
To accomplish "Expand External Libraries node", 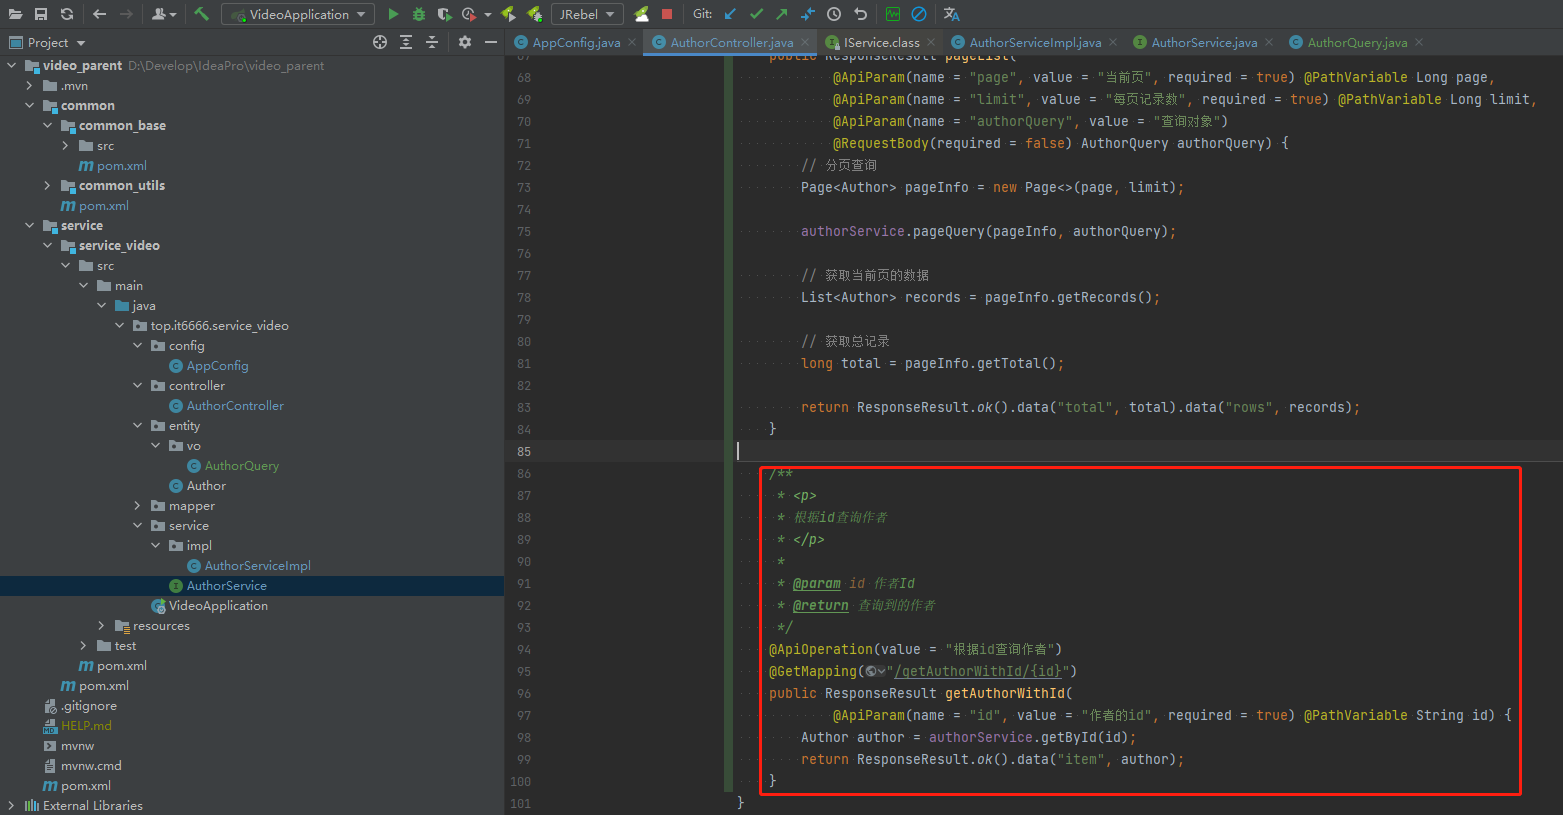I will 11,806.
